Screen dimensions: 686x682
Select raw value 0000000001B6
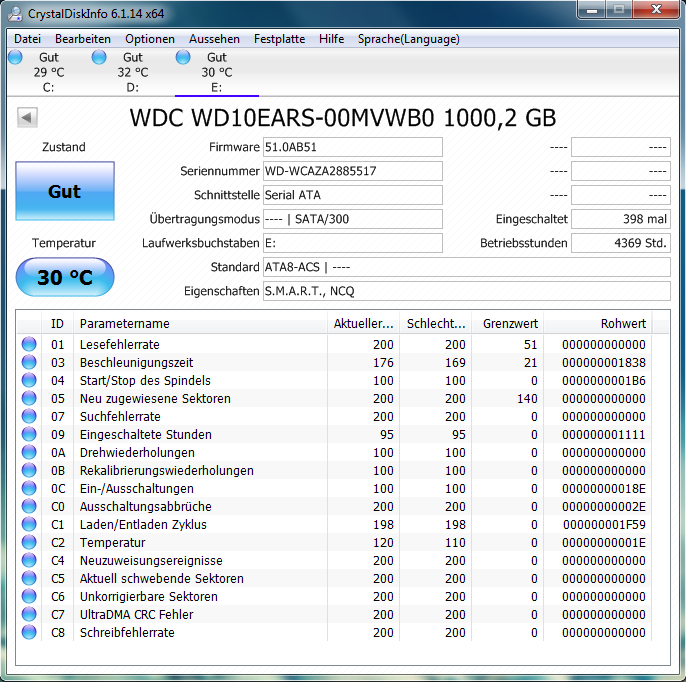pyautogui.click(x=604, y=381)
